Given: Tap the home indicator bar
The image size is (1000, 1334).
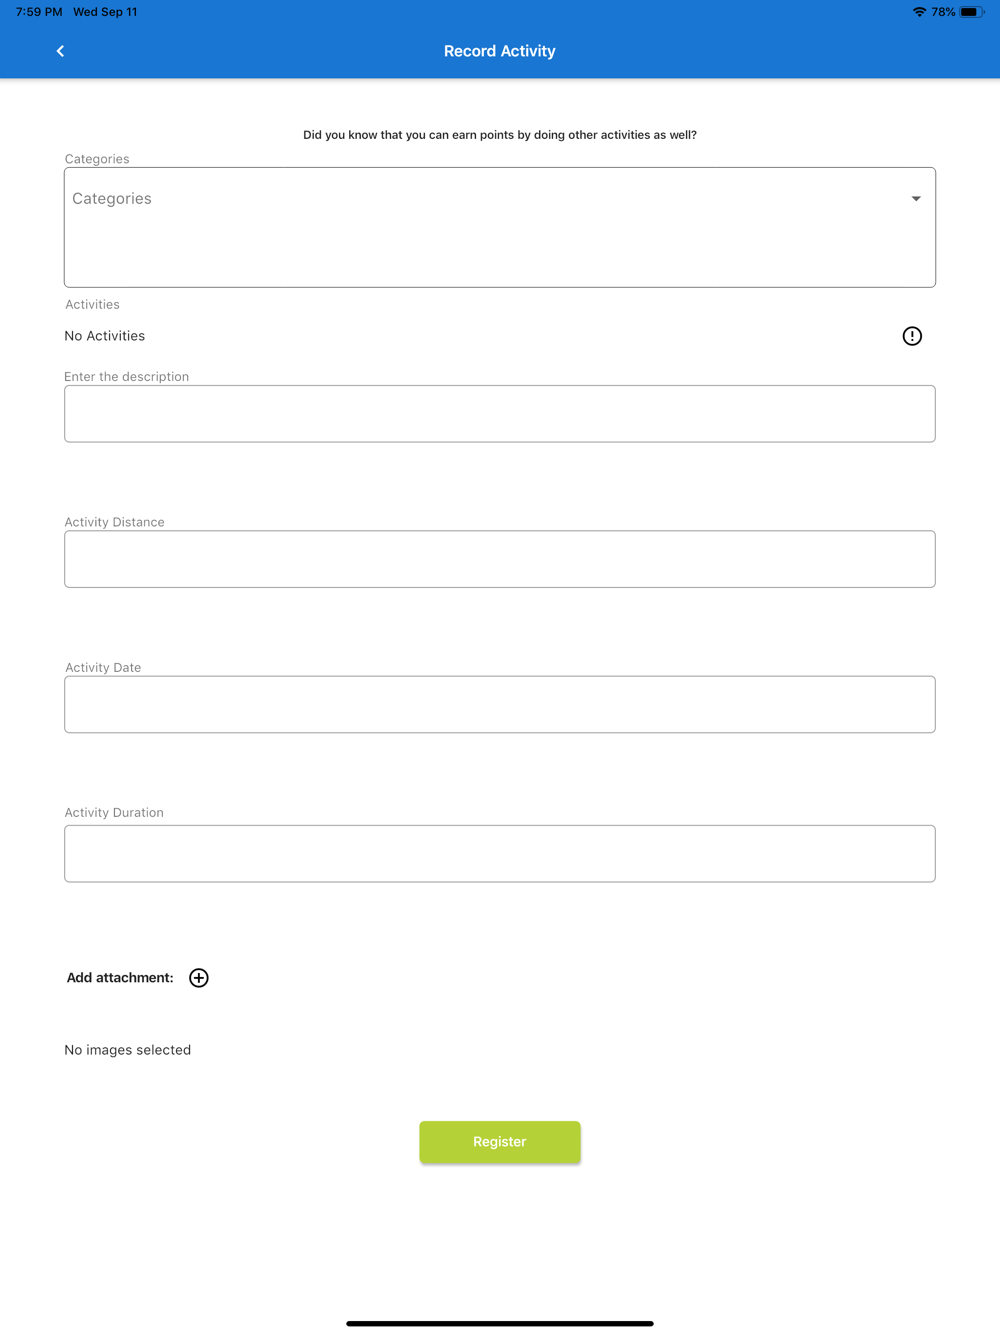Looking at the screenshot, I should click(500, 1324).
